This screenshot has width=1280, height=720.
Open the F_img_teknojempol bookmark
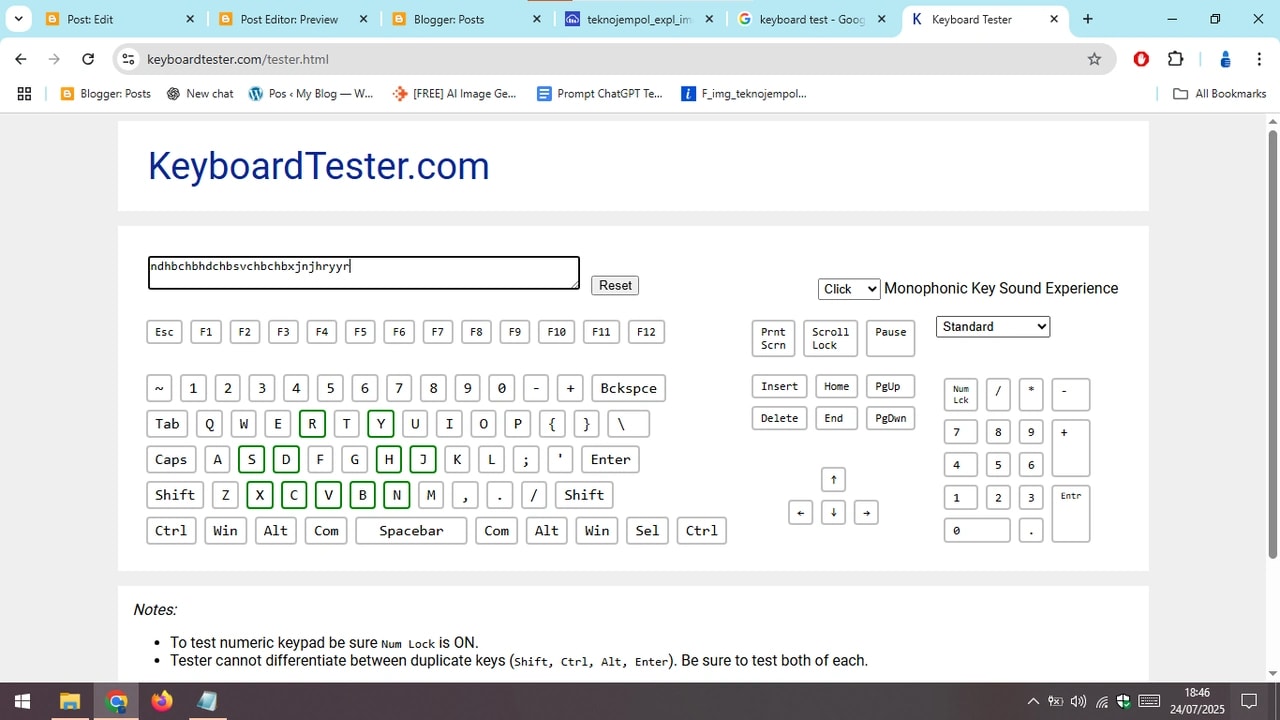click(743, 93)
